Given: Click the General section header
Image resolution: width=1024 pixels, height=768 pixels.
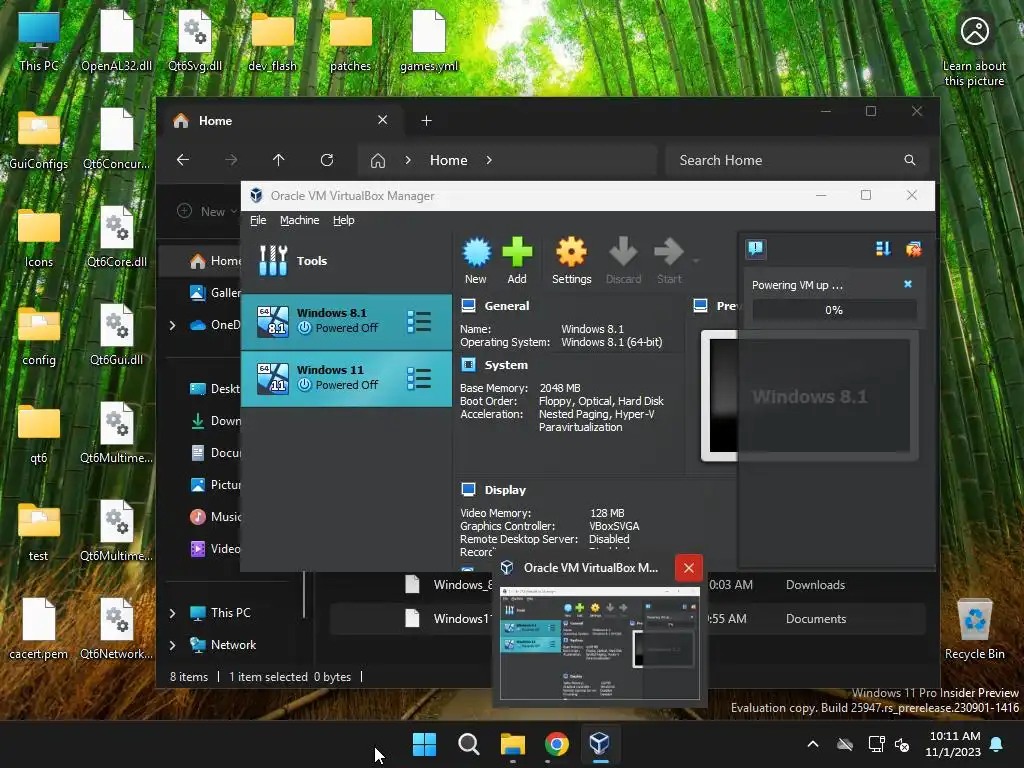Looking at the screenshot, I should pyautogui.click(x=496, y=306).
